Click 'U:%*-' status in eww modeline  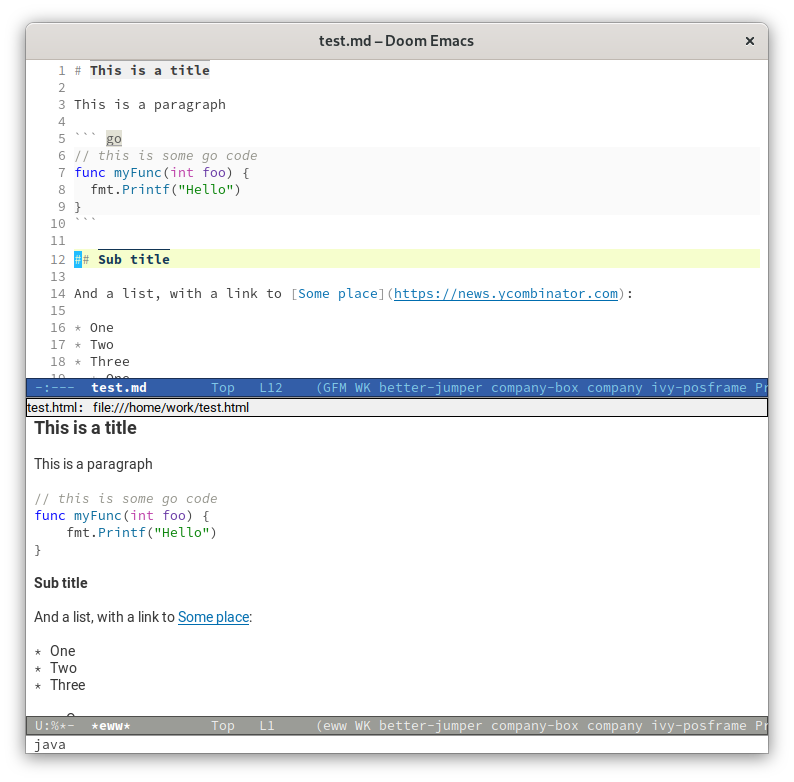tap(55, 726)
